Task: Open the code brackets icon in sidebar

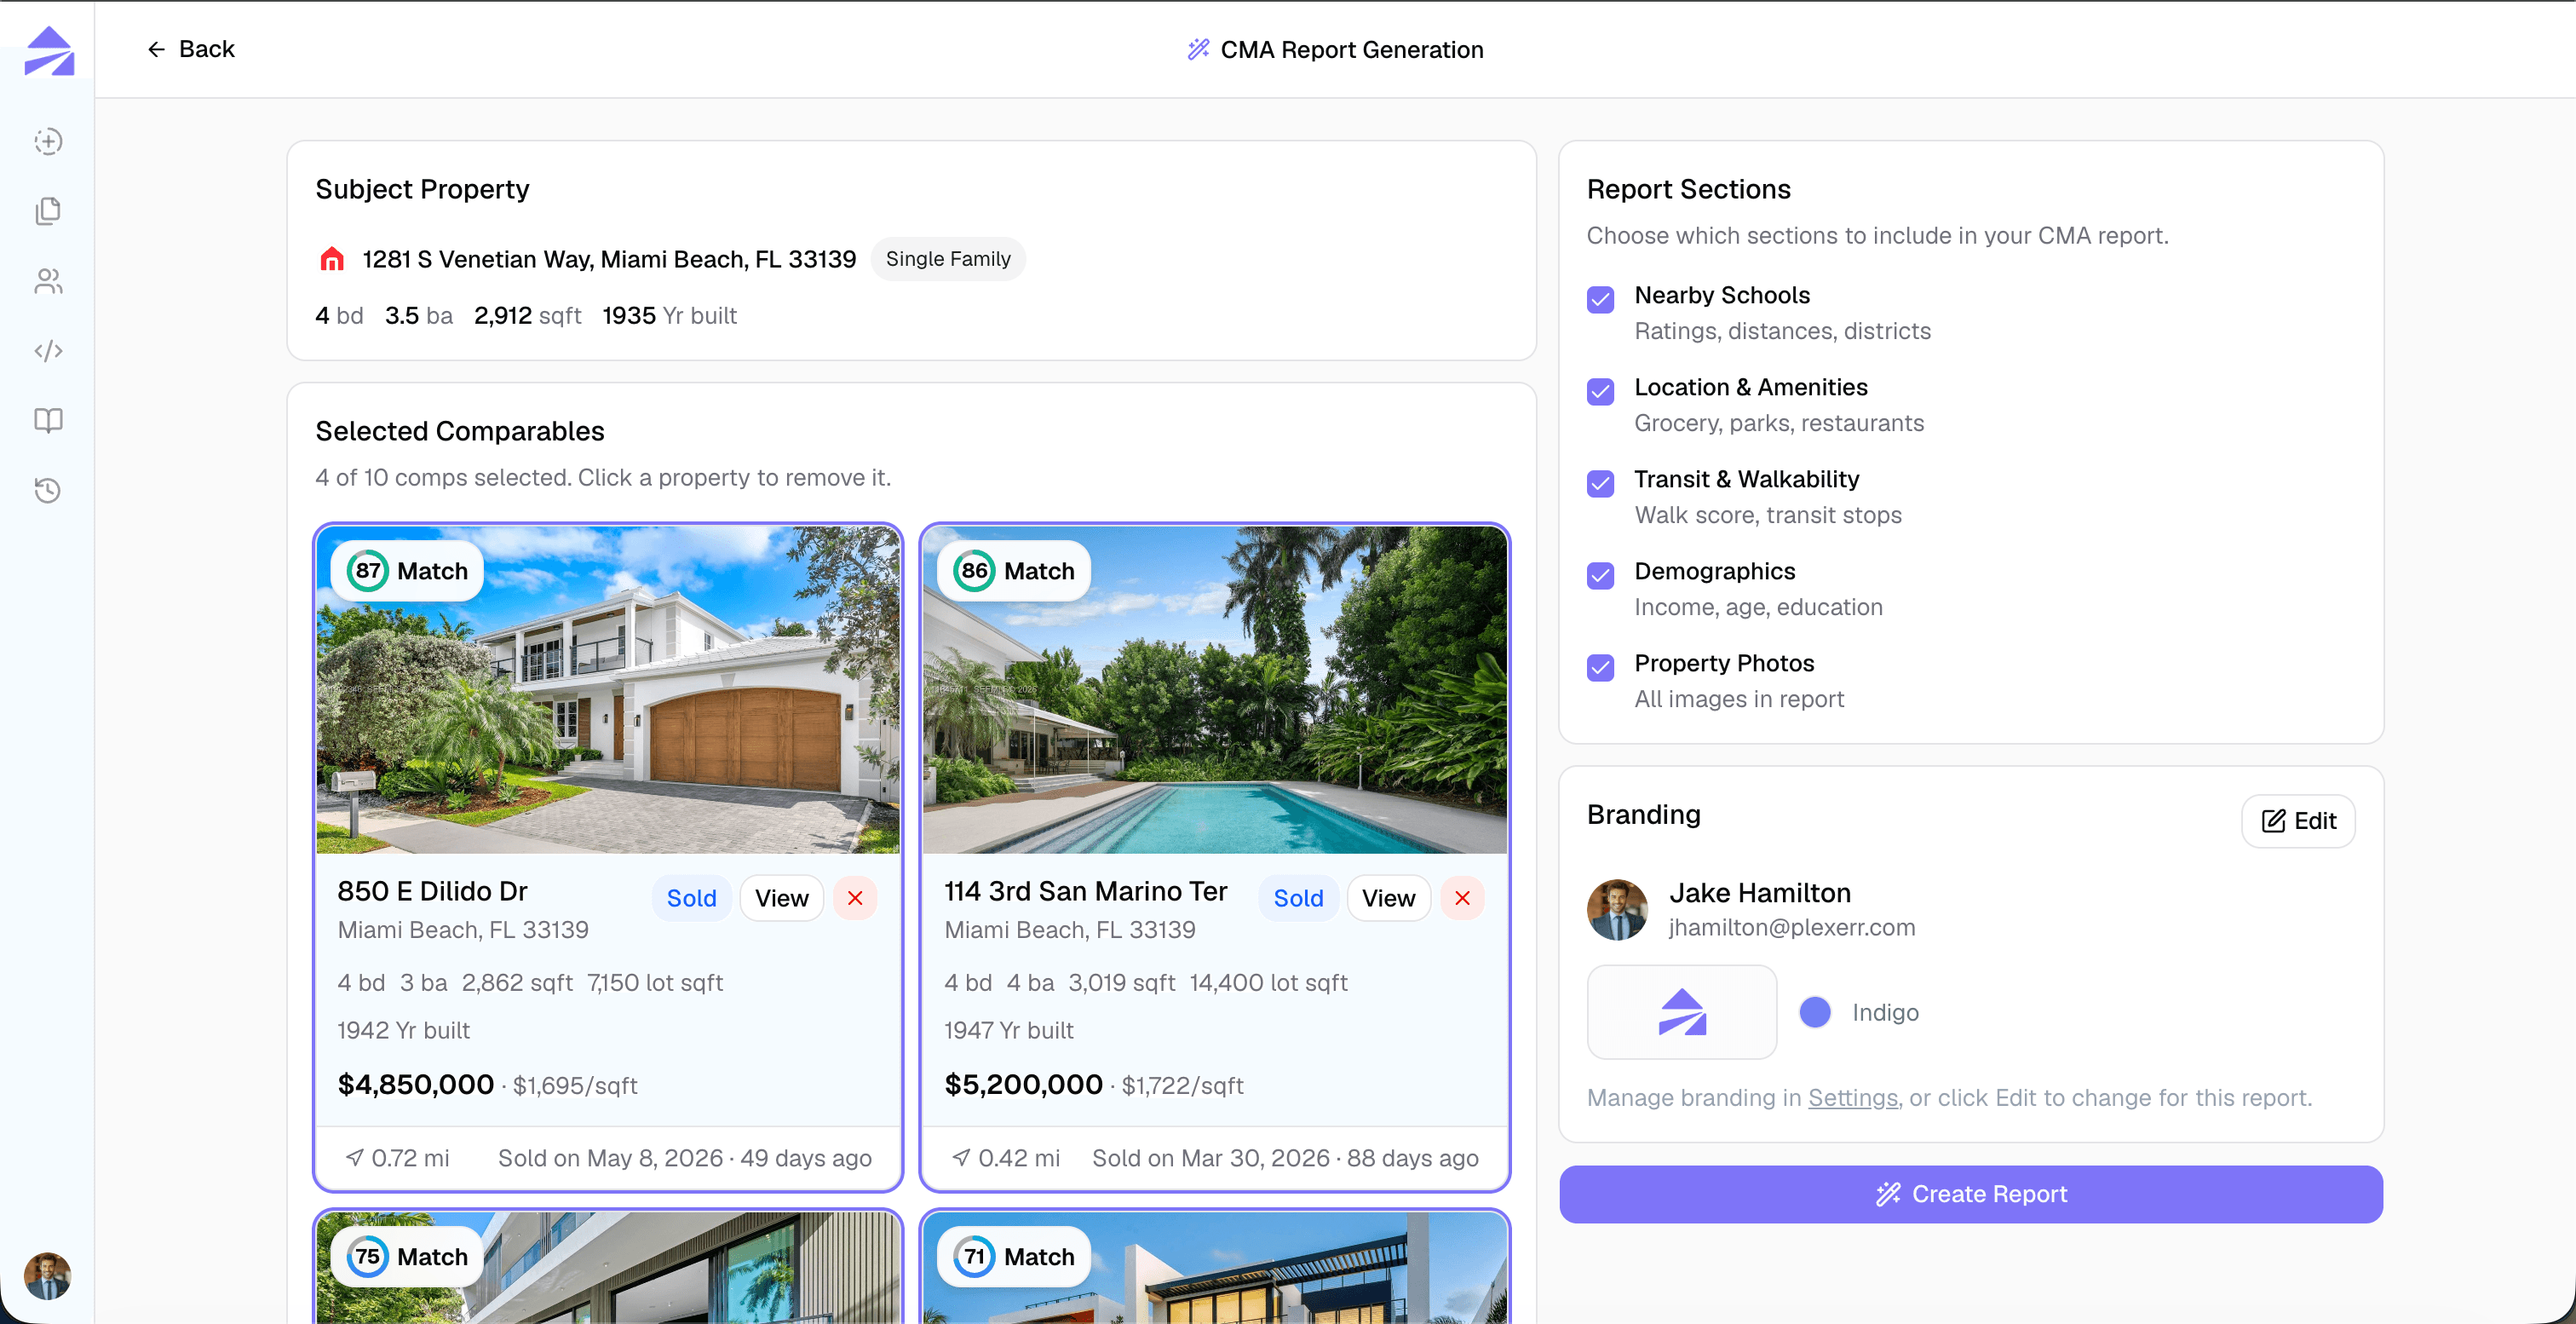Action: (48, 351)
